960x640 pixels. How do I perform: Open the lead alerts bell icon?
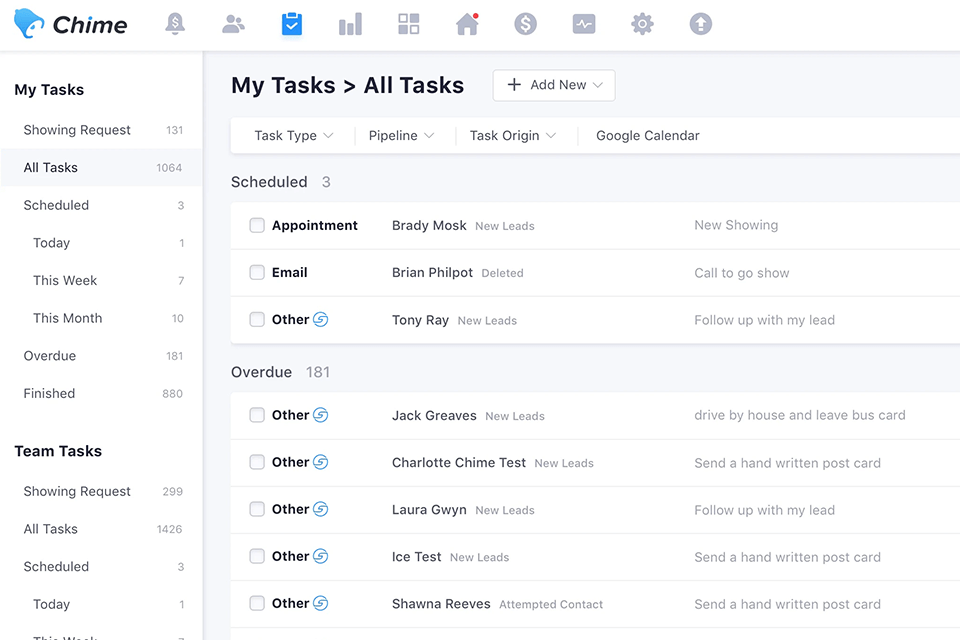[175, 24]
